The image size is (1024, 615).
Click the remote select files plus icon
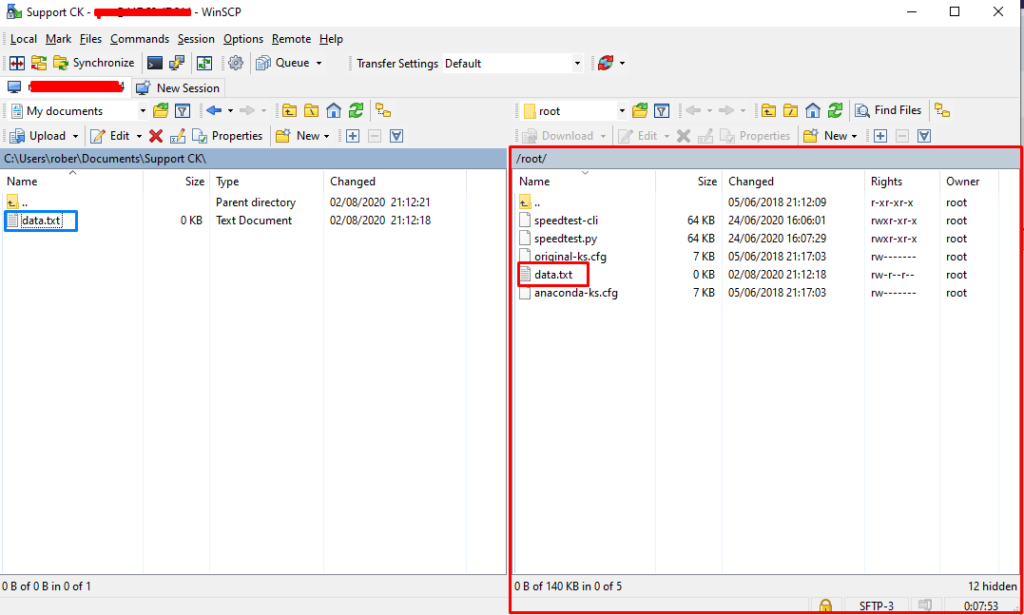click(880, 136)
